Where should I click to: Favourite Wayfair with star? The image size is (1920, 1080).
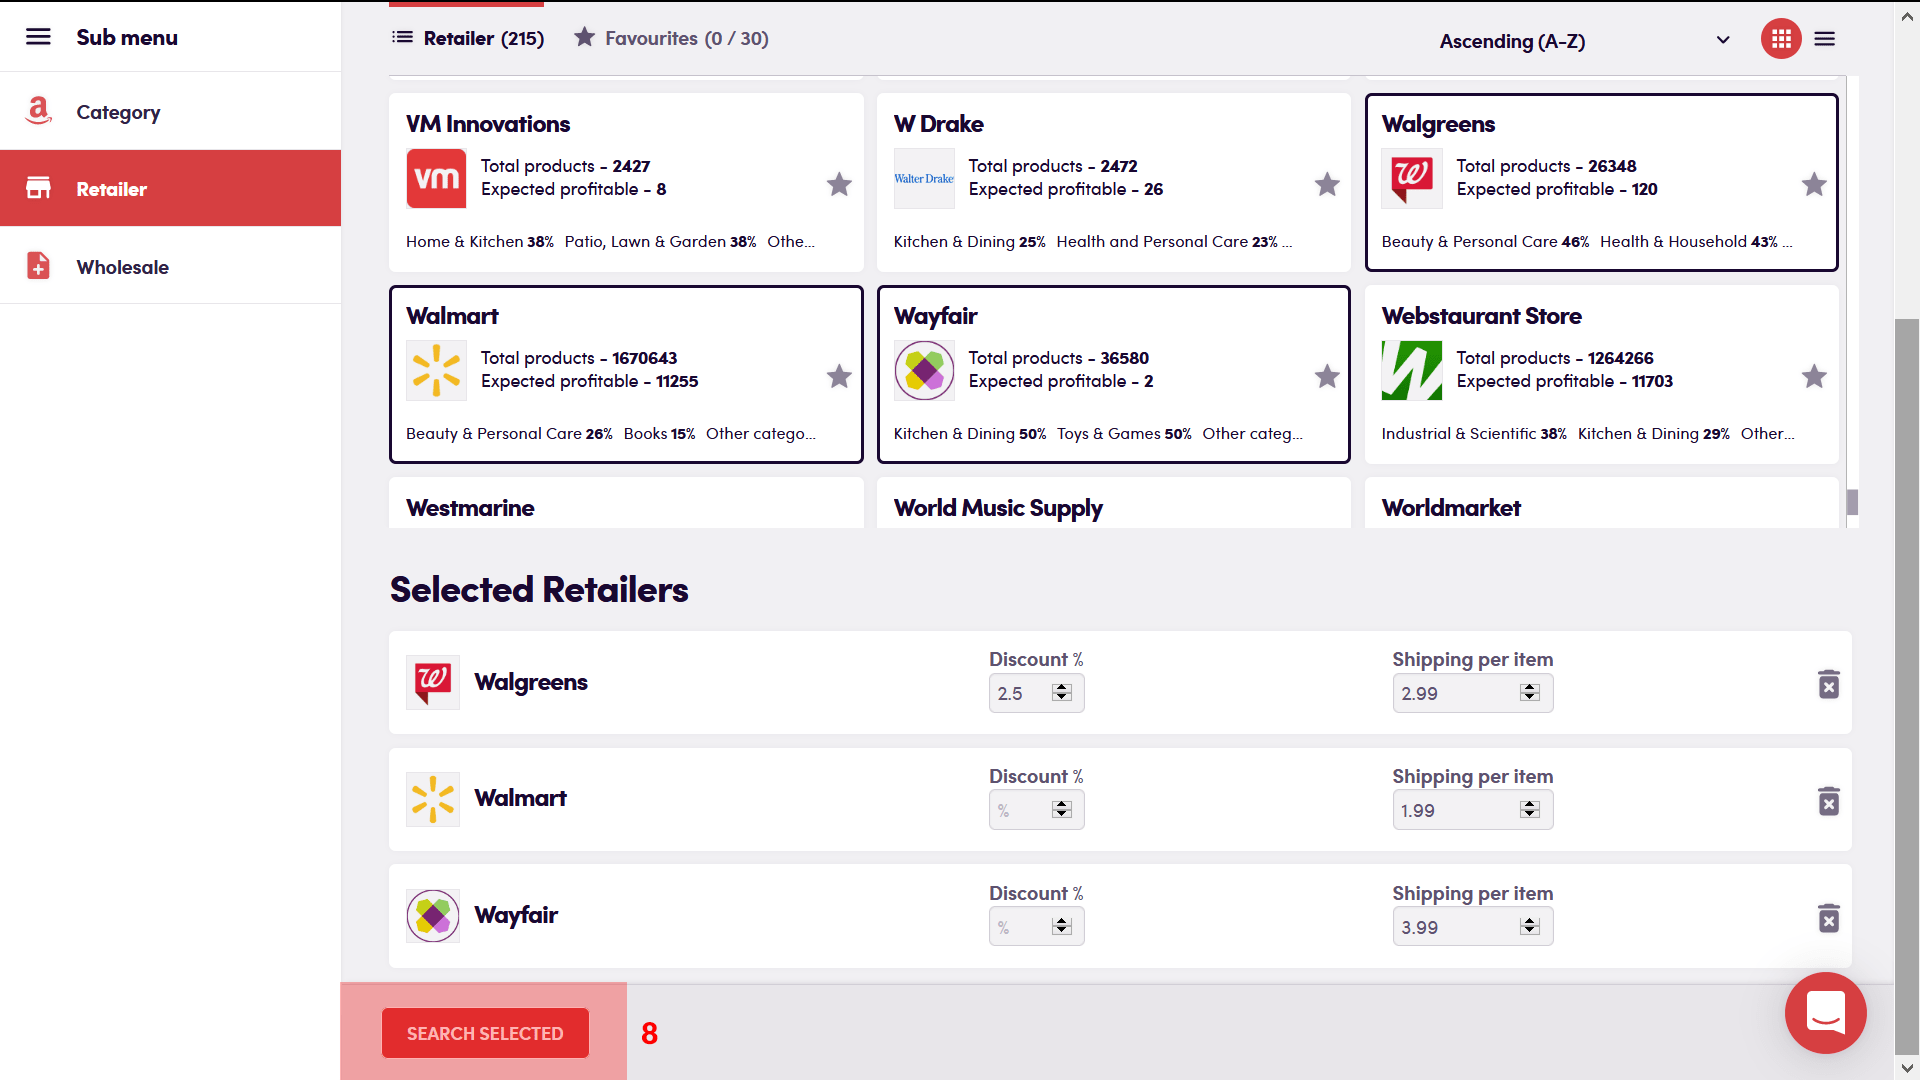click(1327, 376)
